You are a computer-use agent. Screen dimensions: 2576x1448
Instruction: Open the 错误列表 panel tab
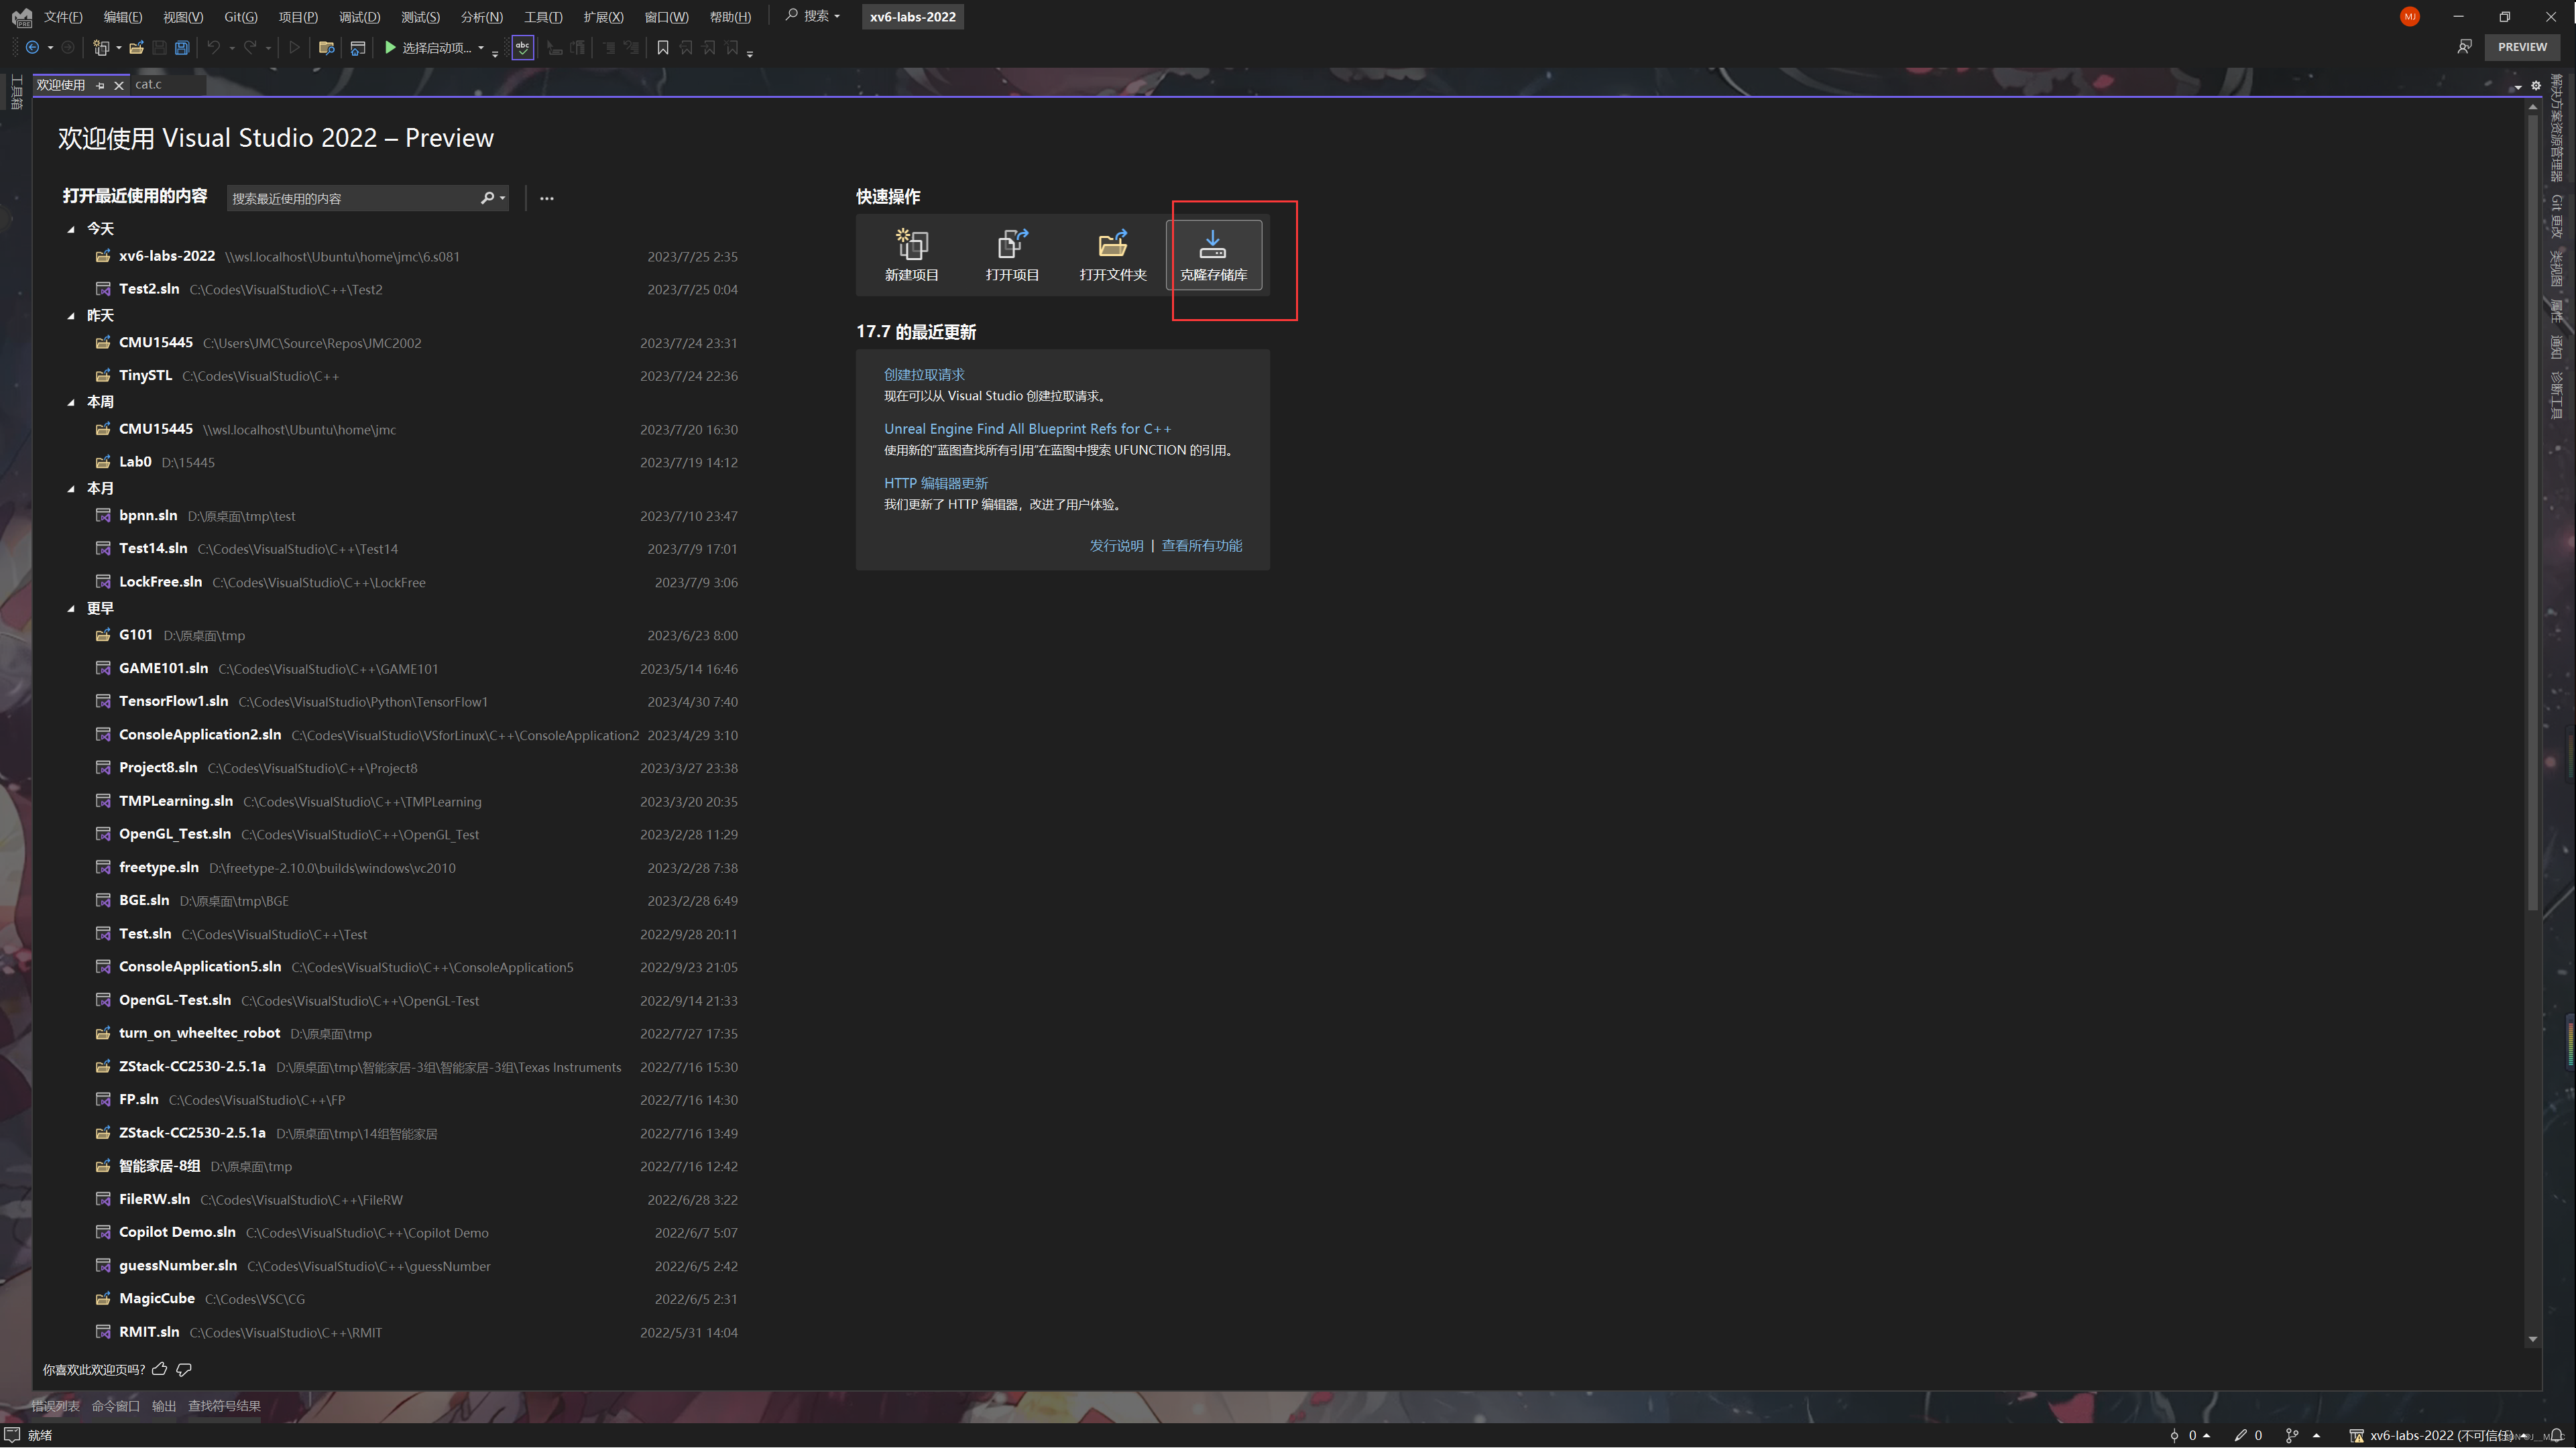click(x=56, y=1406)
